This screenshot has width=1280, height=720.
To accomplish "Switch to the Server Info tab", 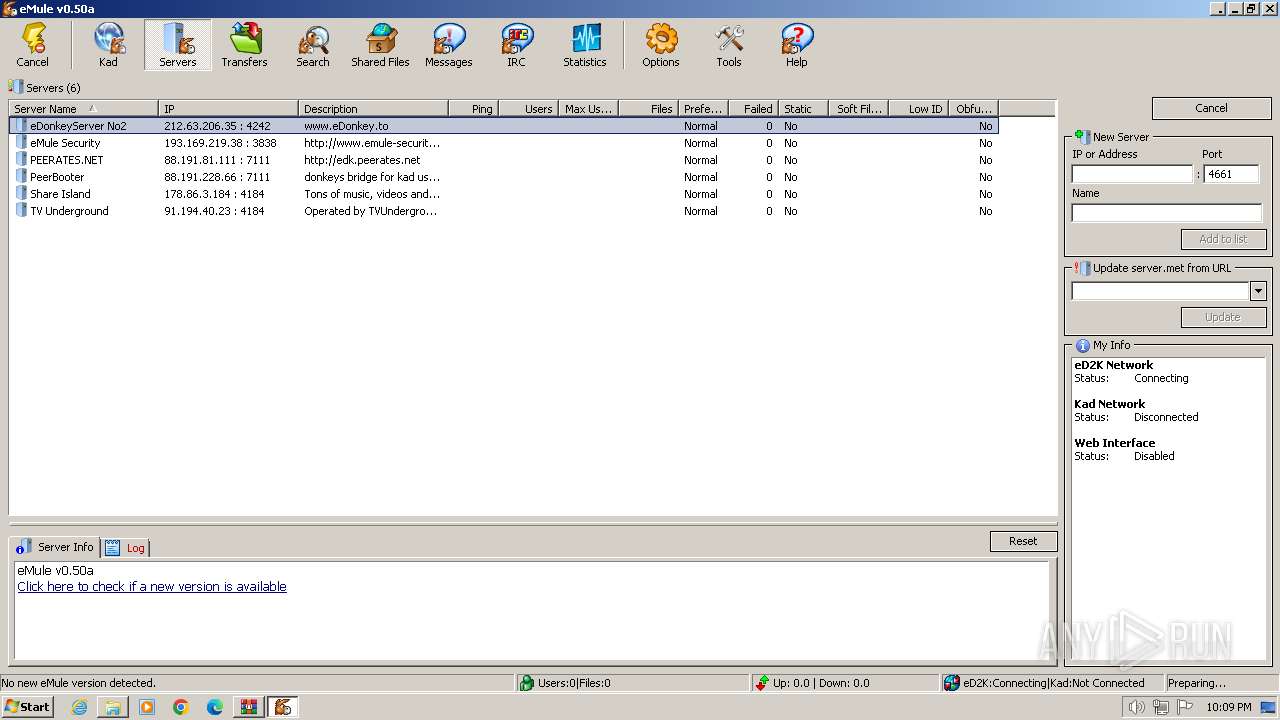I will point(55,547).
